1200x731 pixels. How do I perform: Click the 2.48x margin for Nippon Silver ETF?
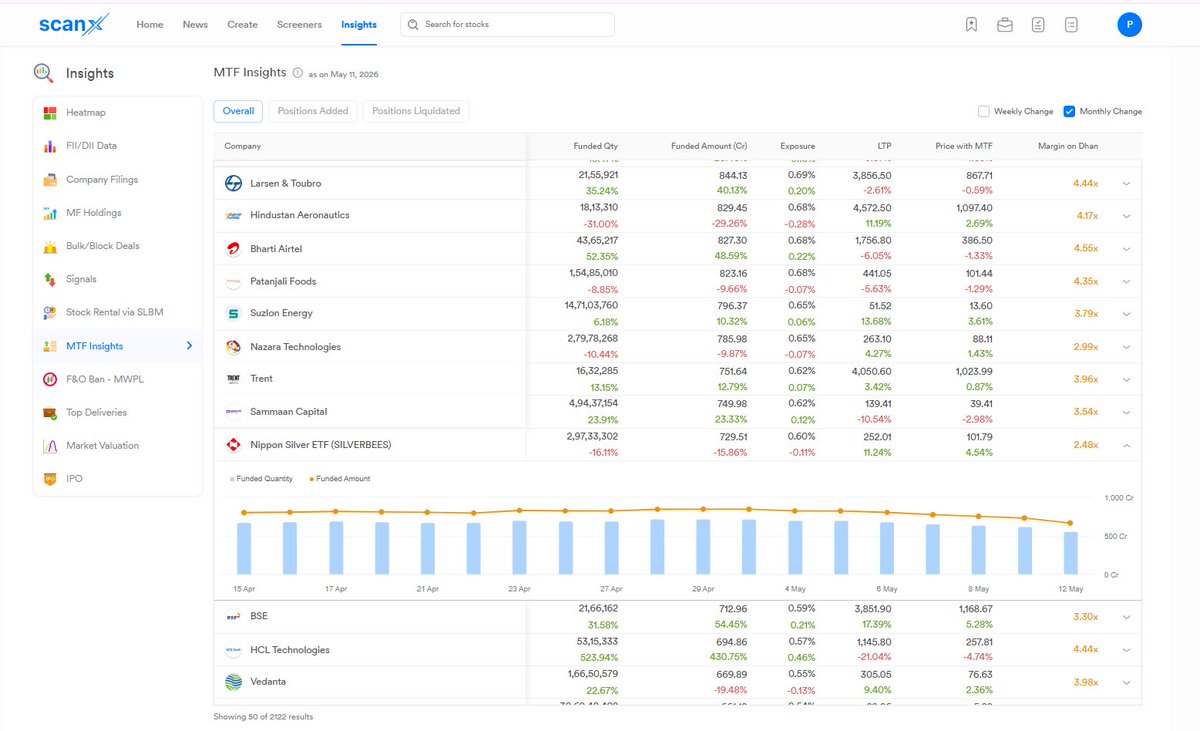pos(1085,445)
